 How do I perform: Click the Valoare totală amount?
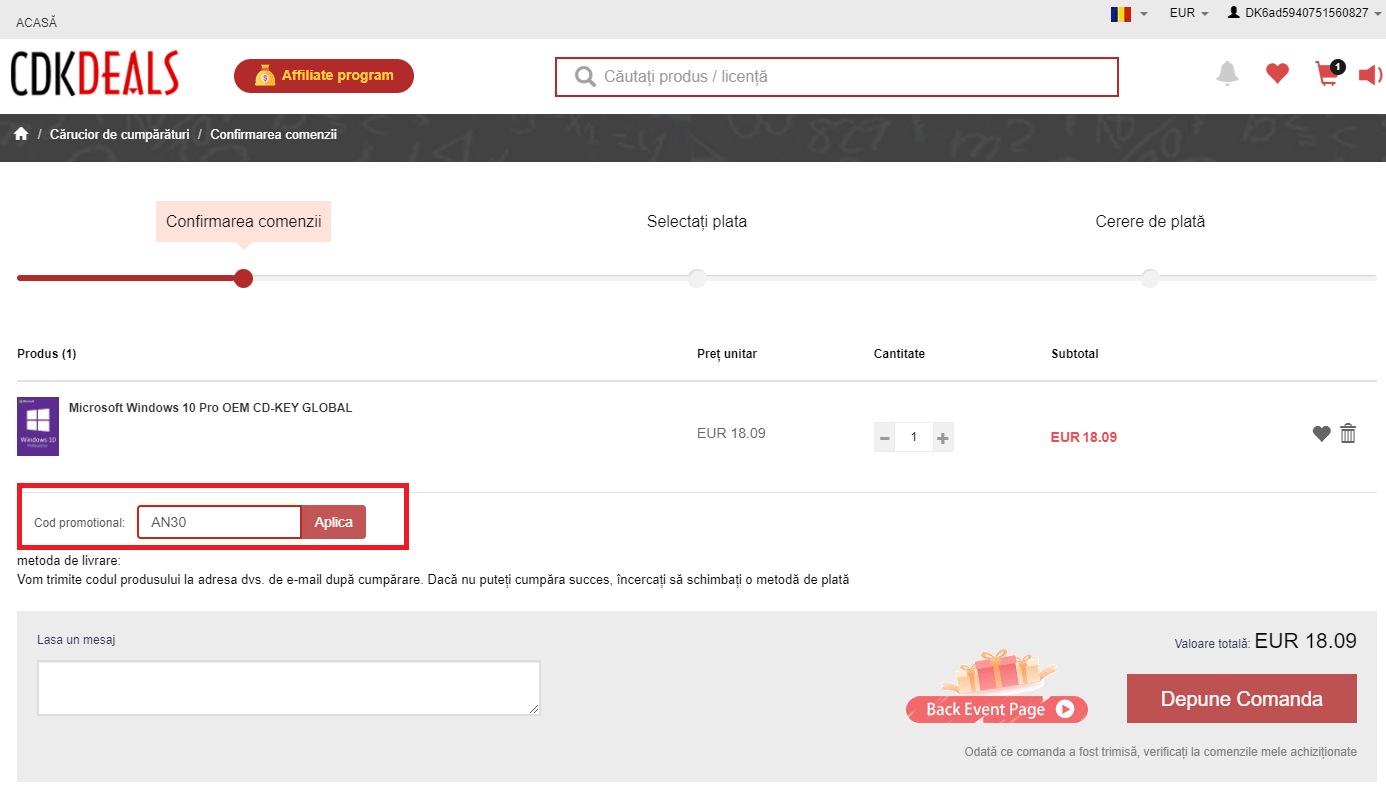(x=1305, y=641)
